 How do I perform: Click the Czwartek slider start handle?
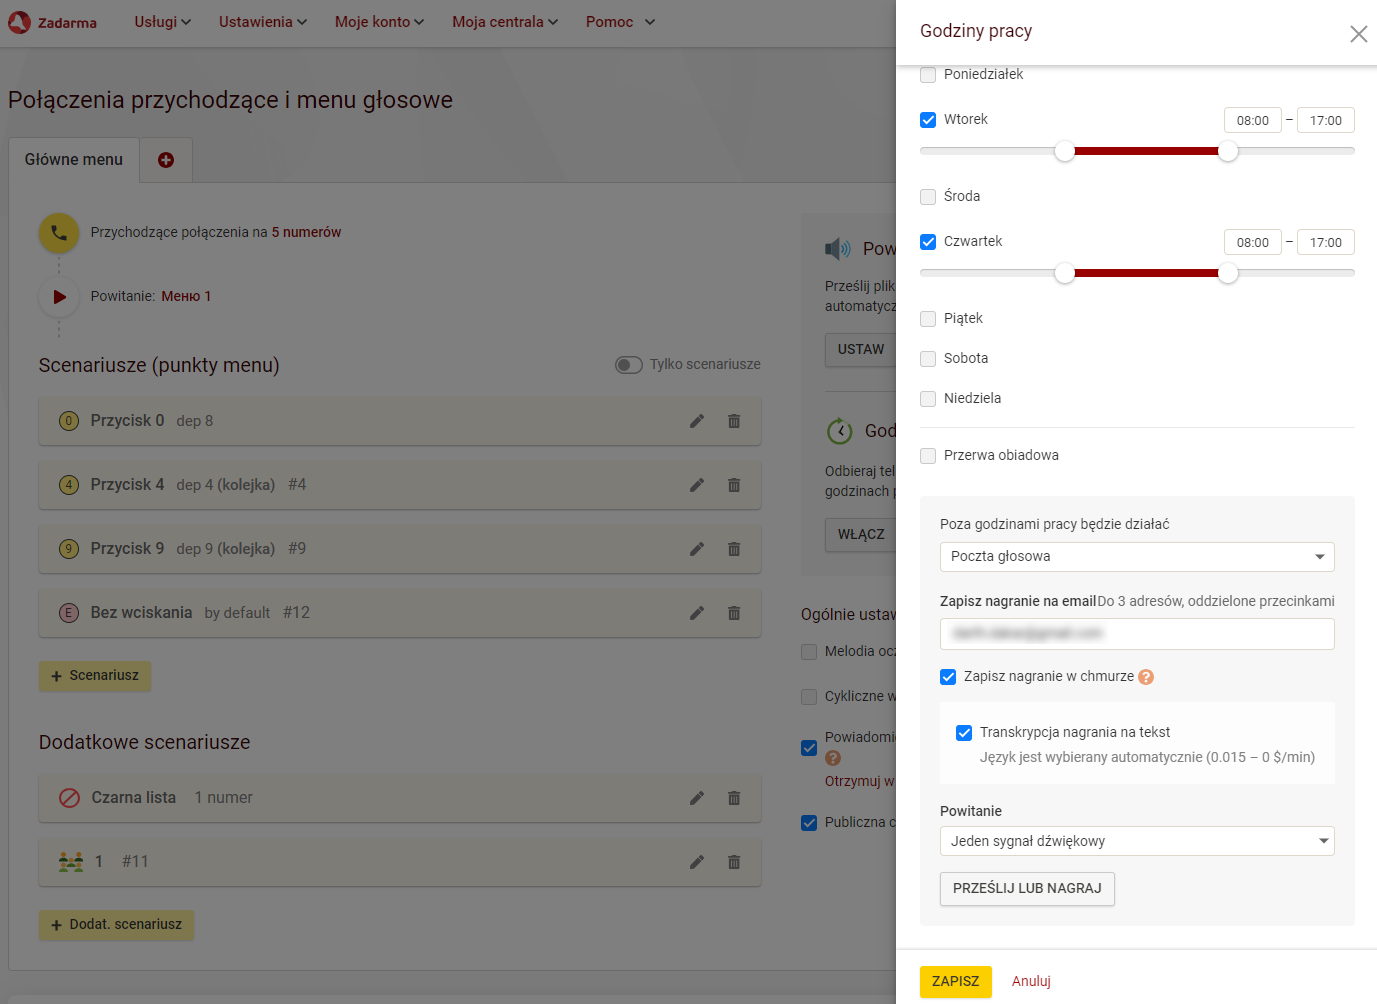[x=1065, y=273]
